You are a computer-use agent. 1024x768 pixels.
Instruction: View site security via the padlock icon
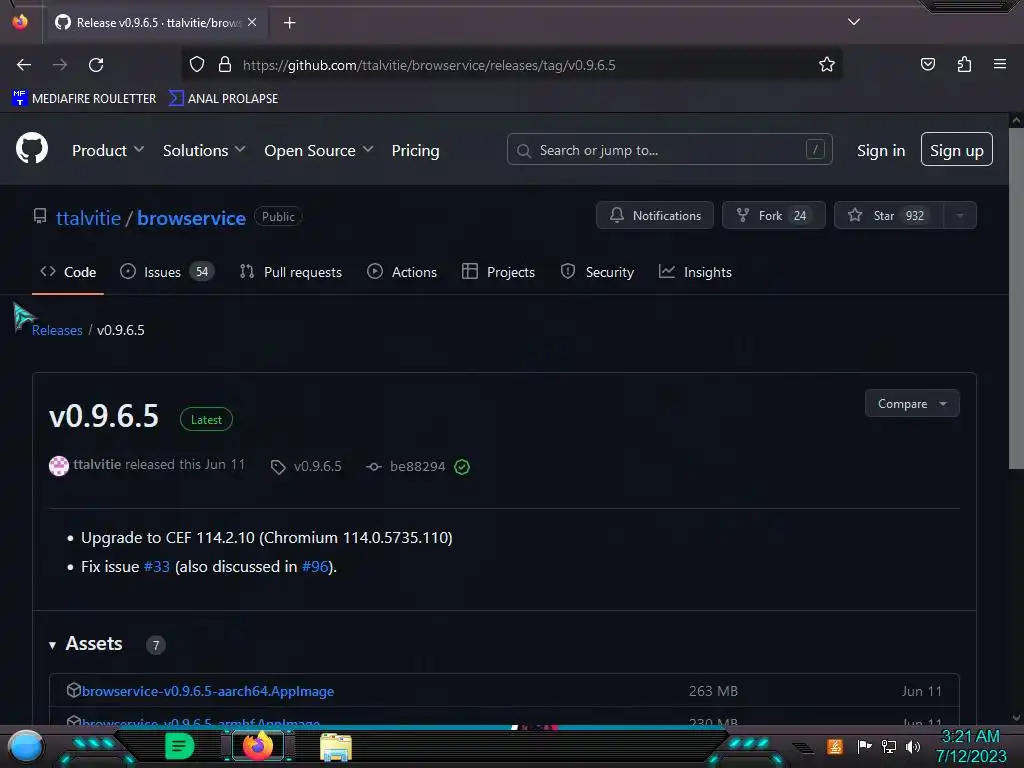click(x=225, y=65)
